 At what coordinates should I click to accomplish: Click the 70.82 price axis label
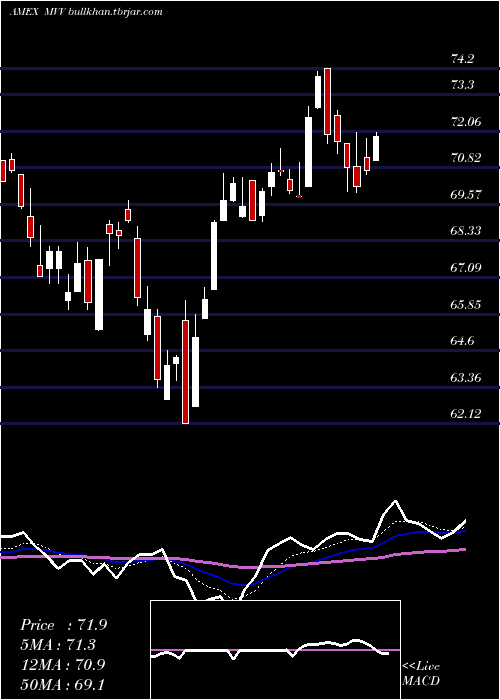pos(467,158)
